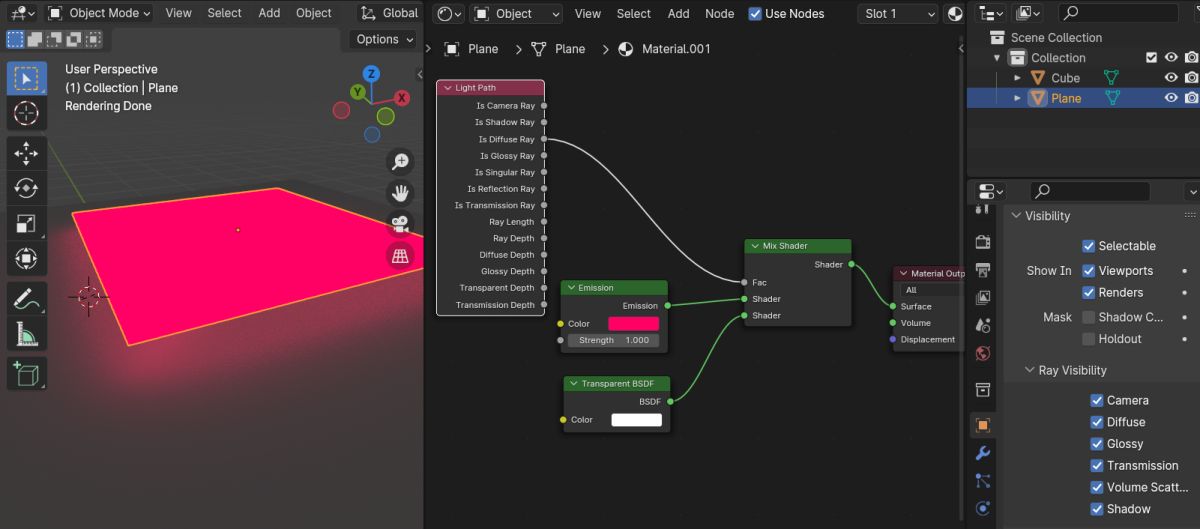Click the Emission node color swatch

point(634,324)
